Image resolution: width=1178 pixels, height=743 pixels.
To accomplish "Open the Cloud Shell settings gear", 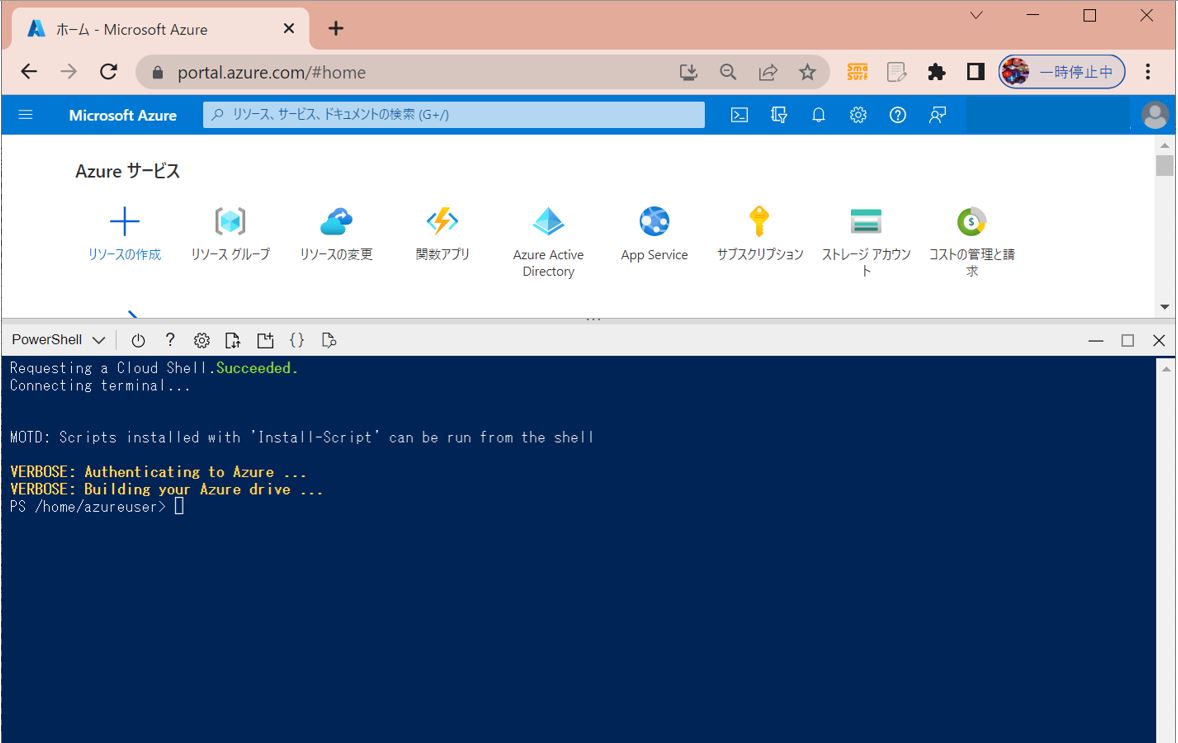I will pos(201,341).
